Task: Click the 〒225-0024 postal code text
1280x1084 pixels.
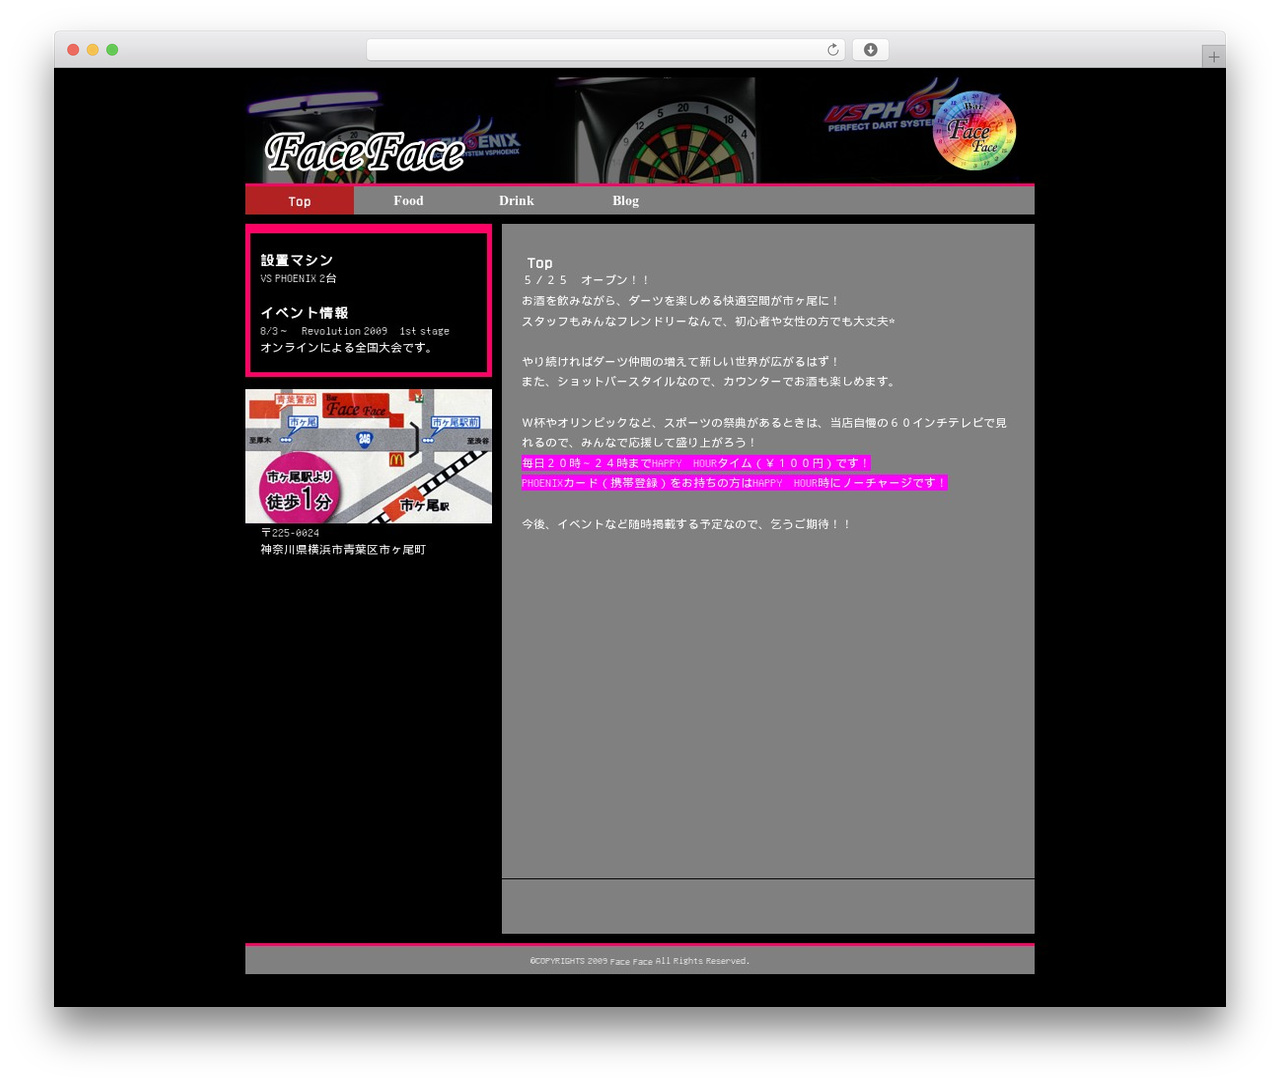Action: [x=290, y=533]
